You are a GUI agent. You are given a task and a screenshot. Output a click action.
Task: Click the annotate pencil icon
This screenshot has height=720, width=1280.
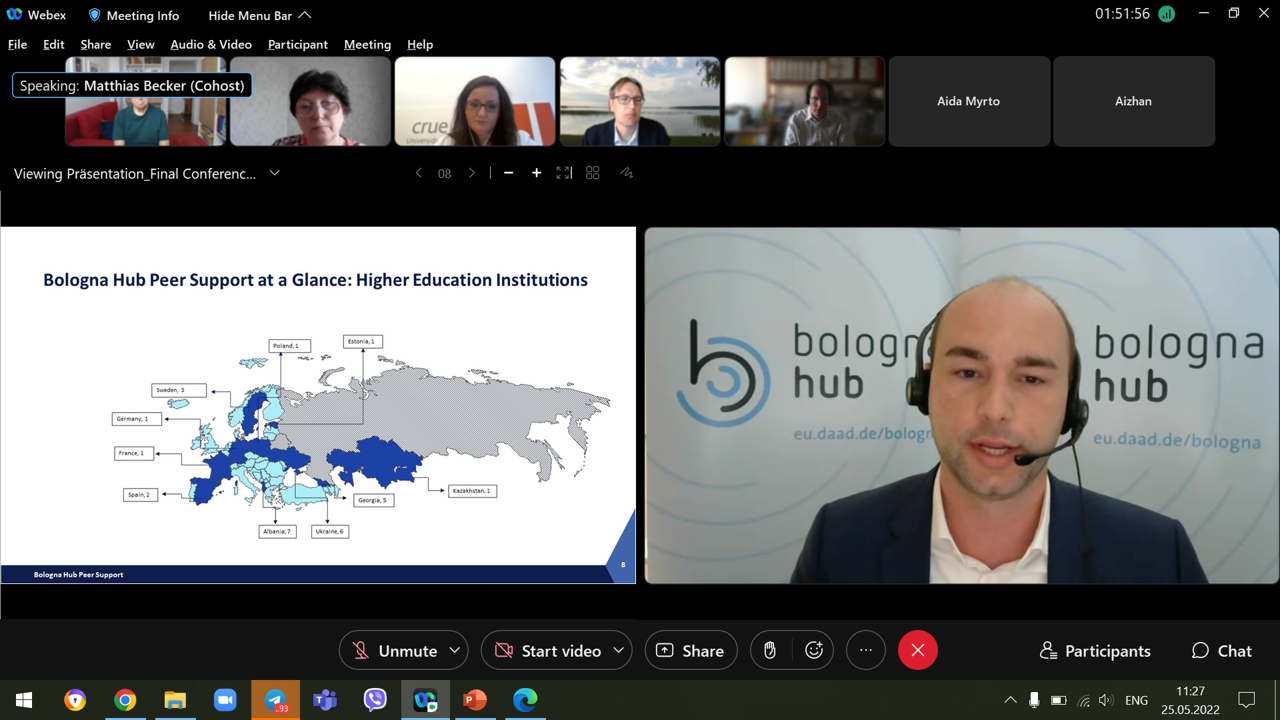click(626, 173)
